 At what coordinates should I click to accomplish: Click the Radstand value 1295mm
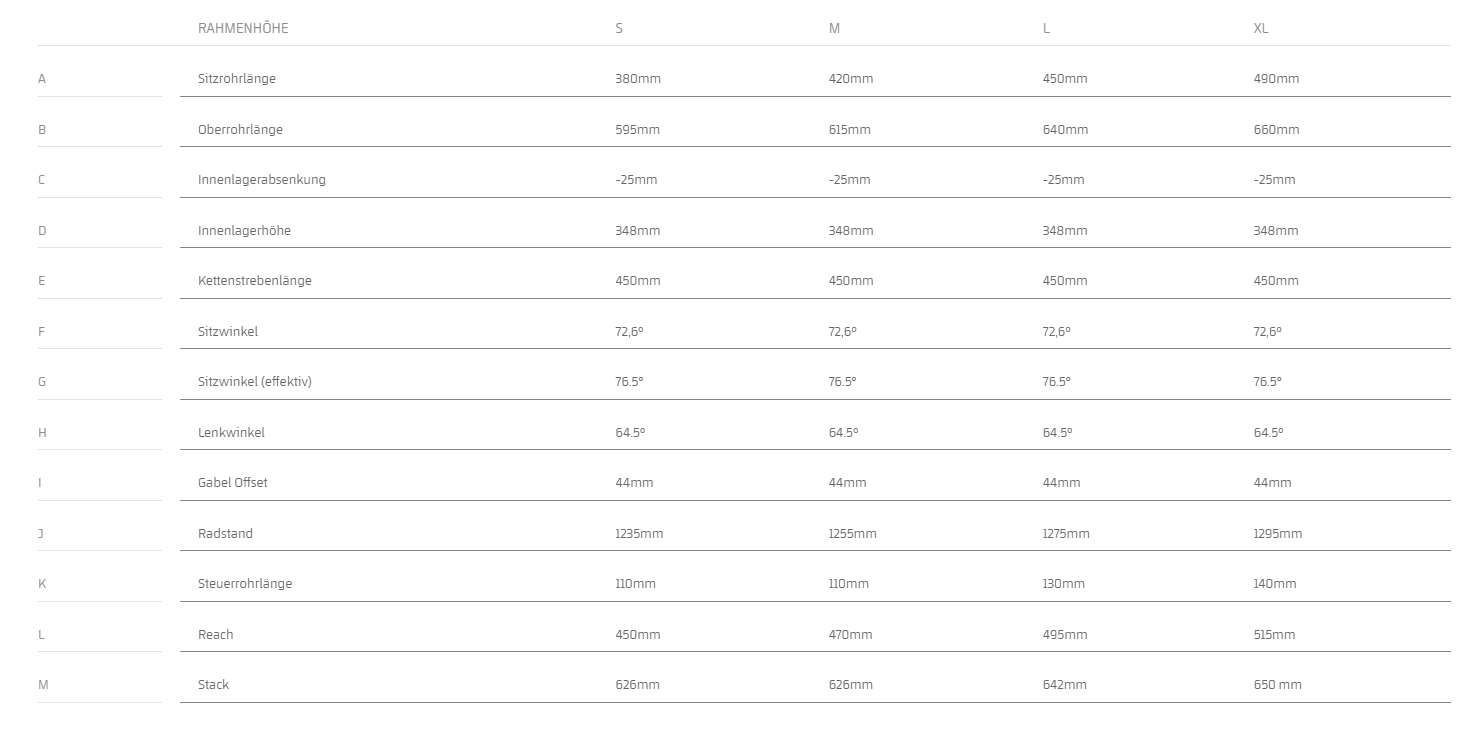(1278, 534)
